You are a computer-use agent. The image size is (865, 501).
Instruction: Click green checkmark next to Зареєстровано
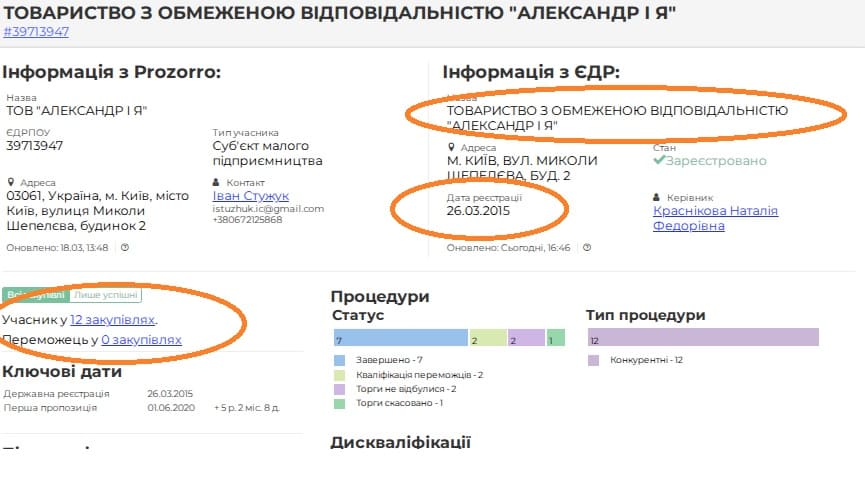pyautogui.click(x=659, y=161)
